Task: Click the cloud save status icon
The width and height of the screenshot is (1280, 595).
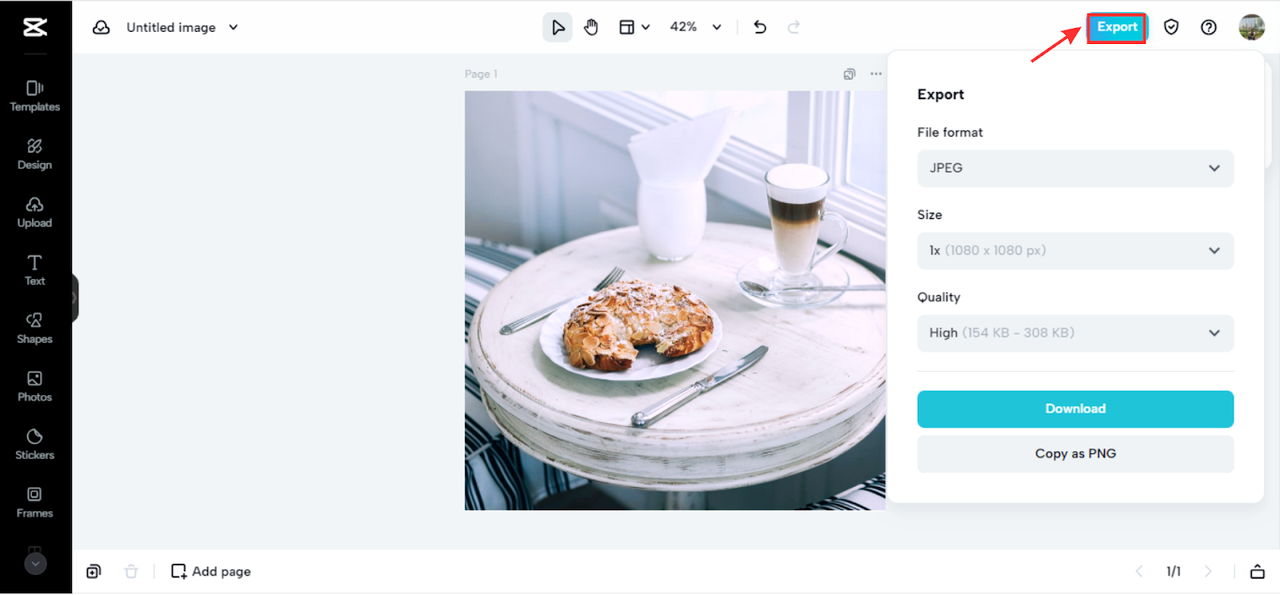Action: (x=101, y=28)
